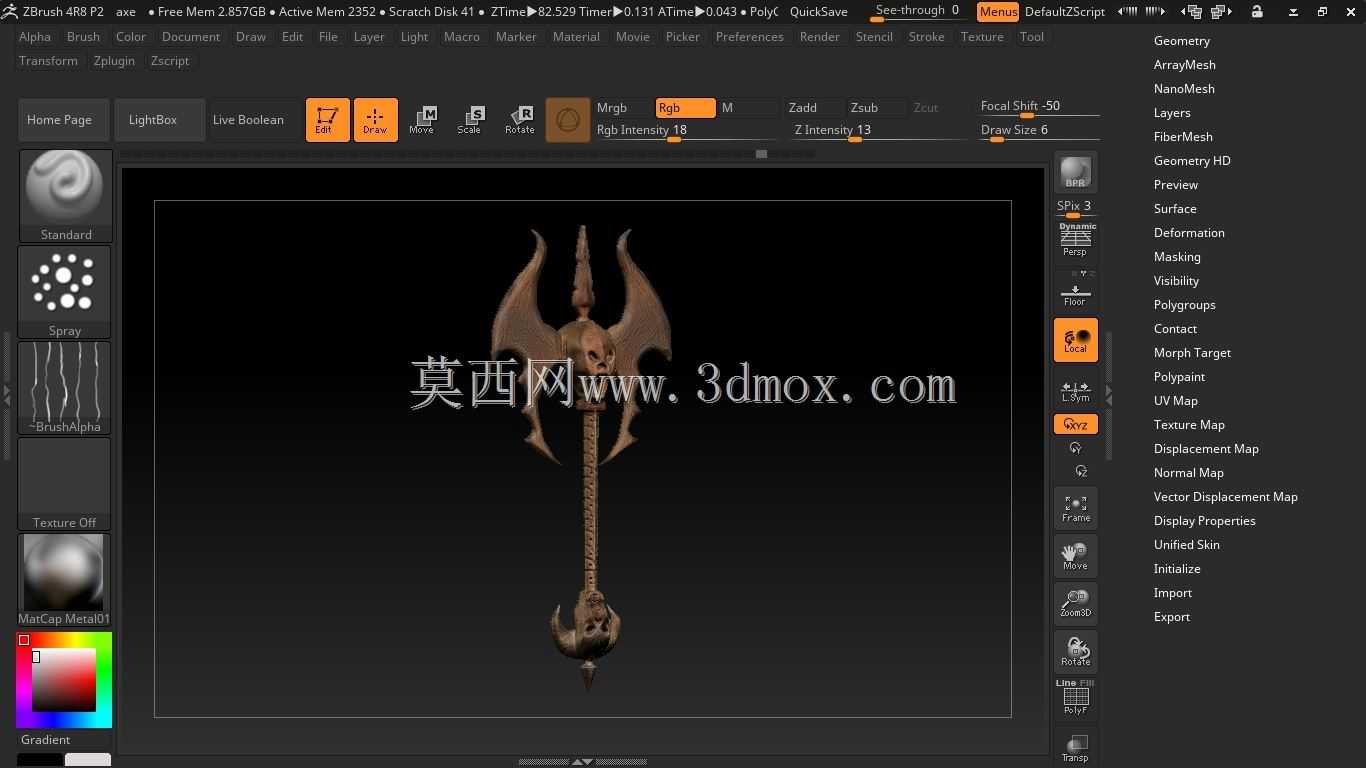Enable Zadd sculpting mode
The image size is (1366, 768).
point(814,108)
